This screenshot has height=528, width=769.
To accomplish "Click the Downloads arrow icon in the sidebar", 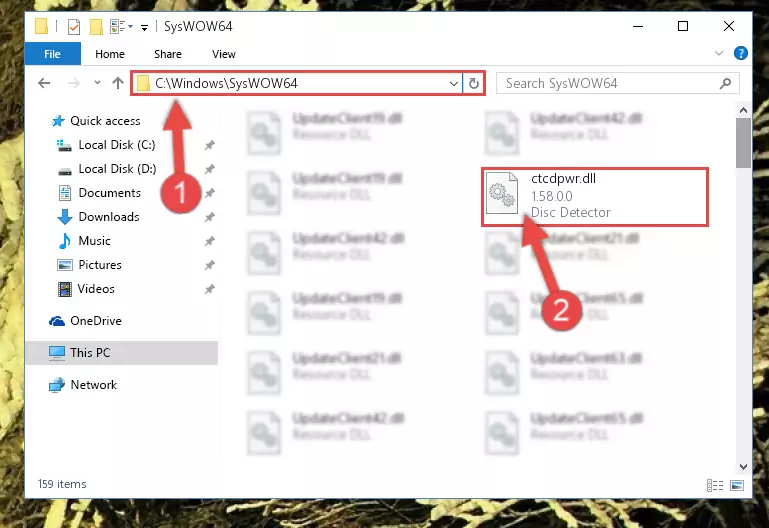I will pos(65,217).
